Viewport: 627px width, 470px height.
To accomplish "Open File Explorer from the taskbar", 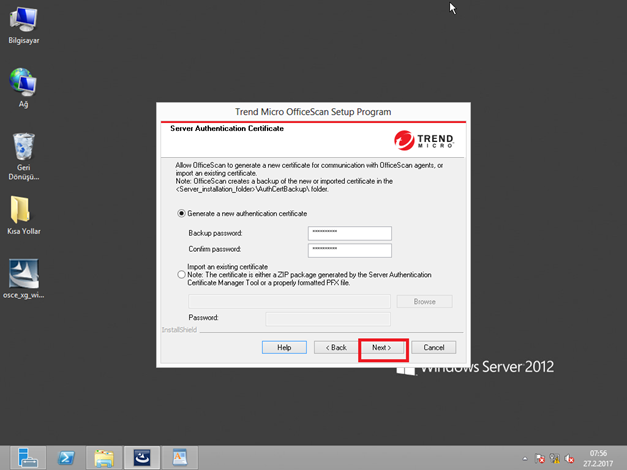I will click(104, 458).
